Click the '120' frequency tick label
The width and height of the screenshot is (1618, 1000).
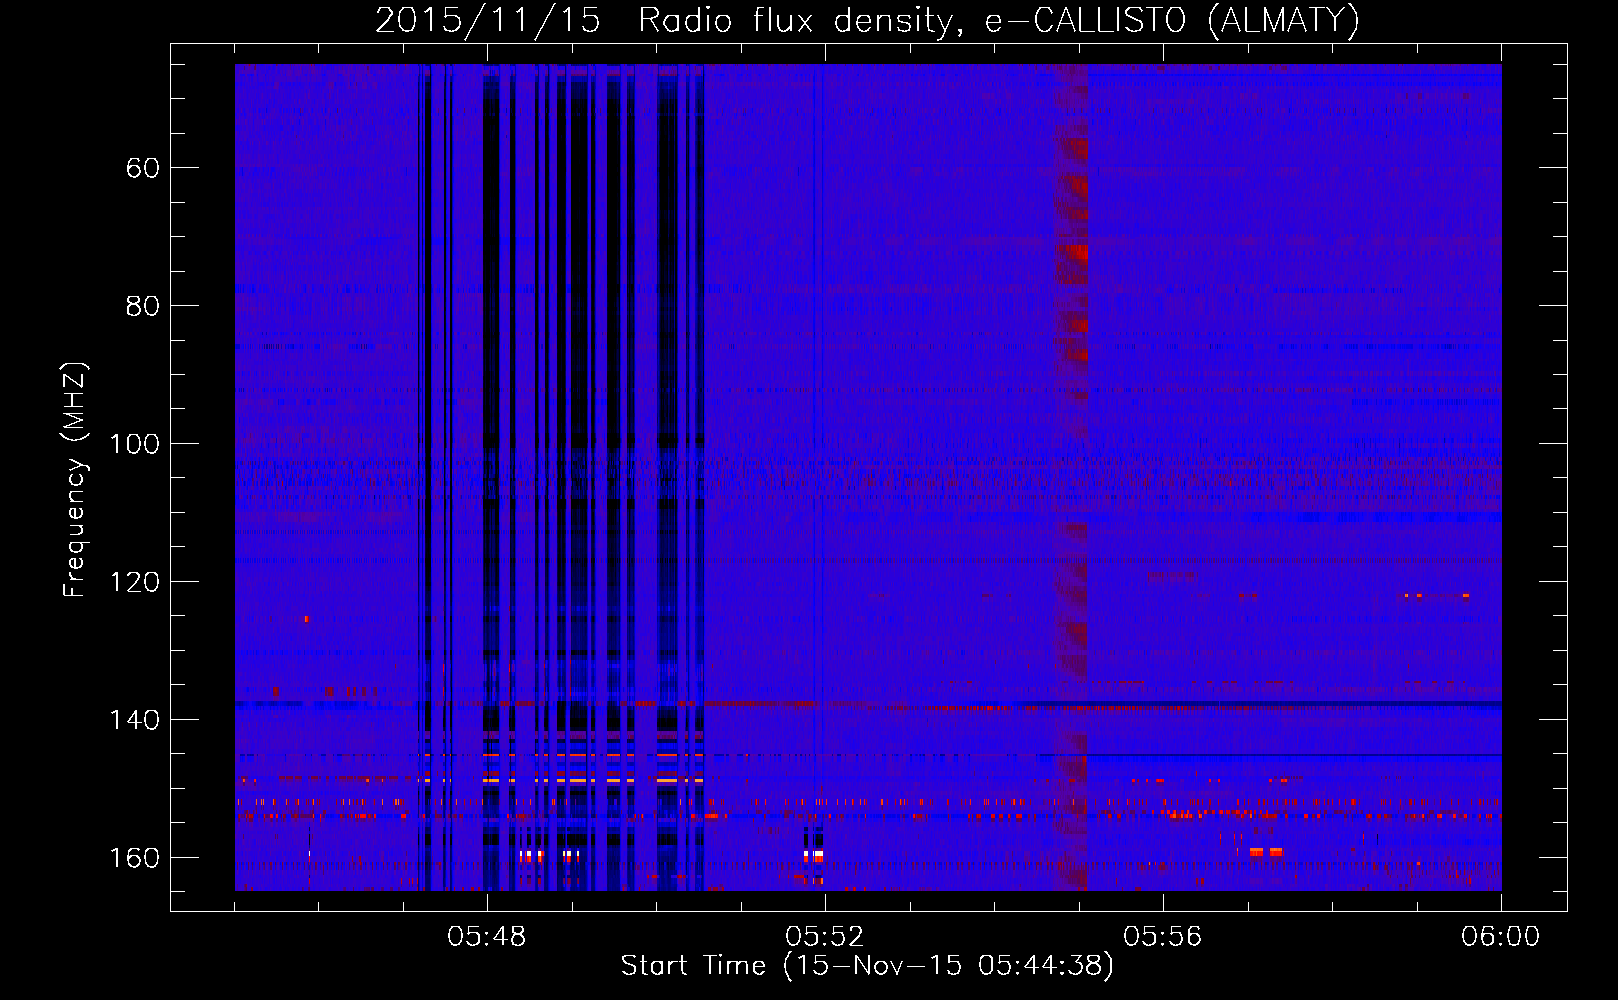point(135,581)
